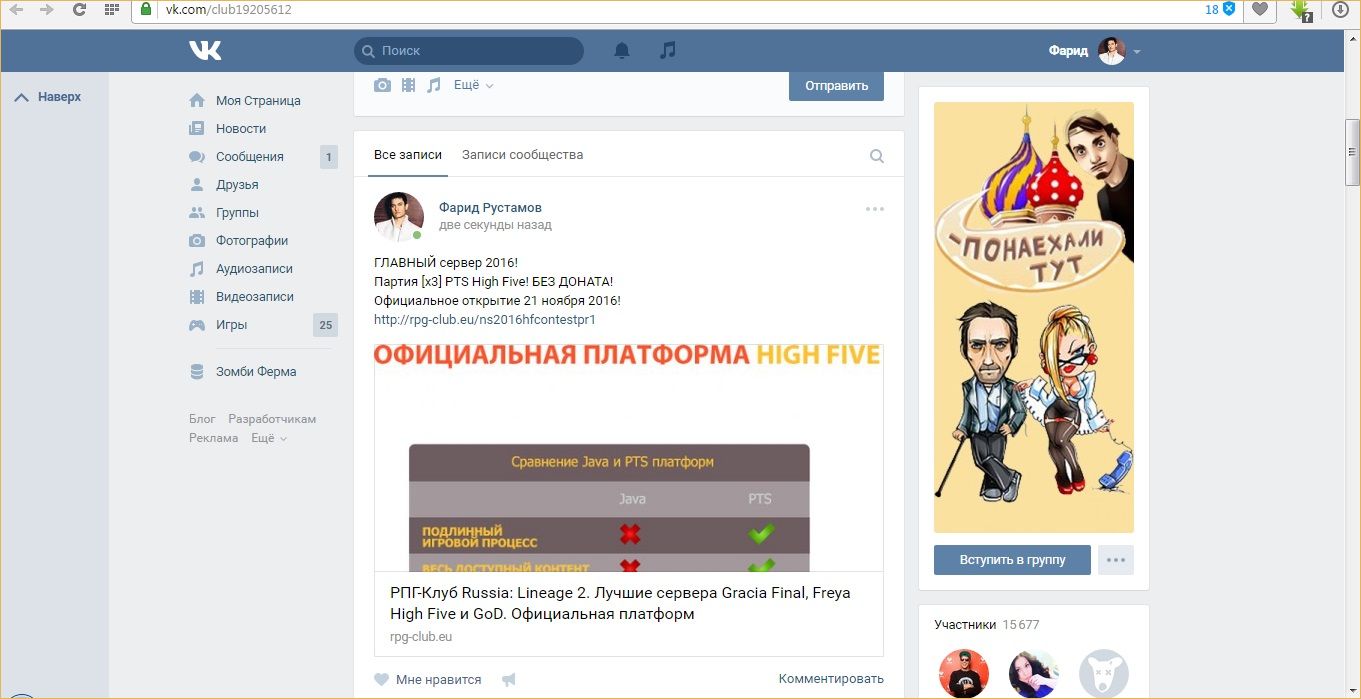The image size is (1361, 699).
Task: Click the share megaphone icon under post
Action: click(509, 680)
